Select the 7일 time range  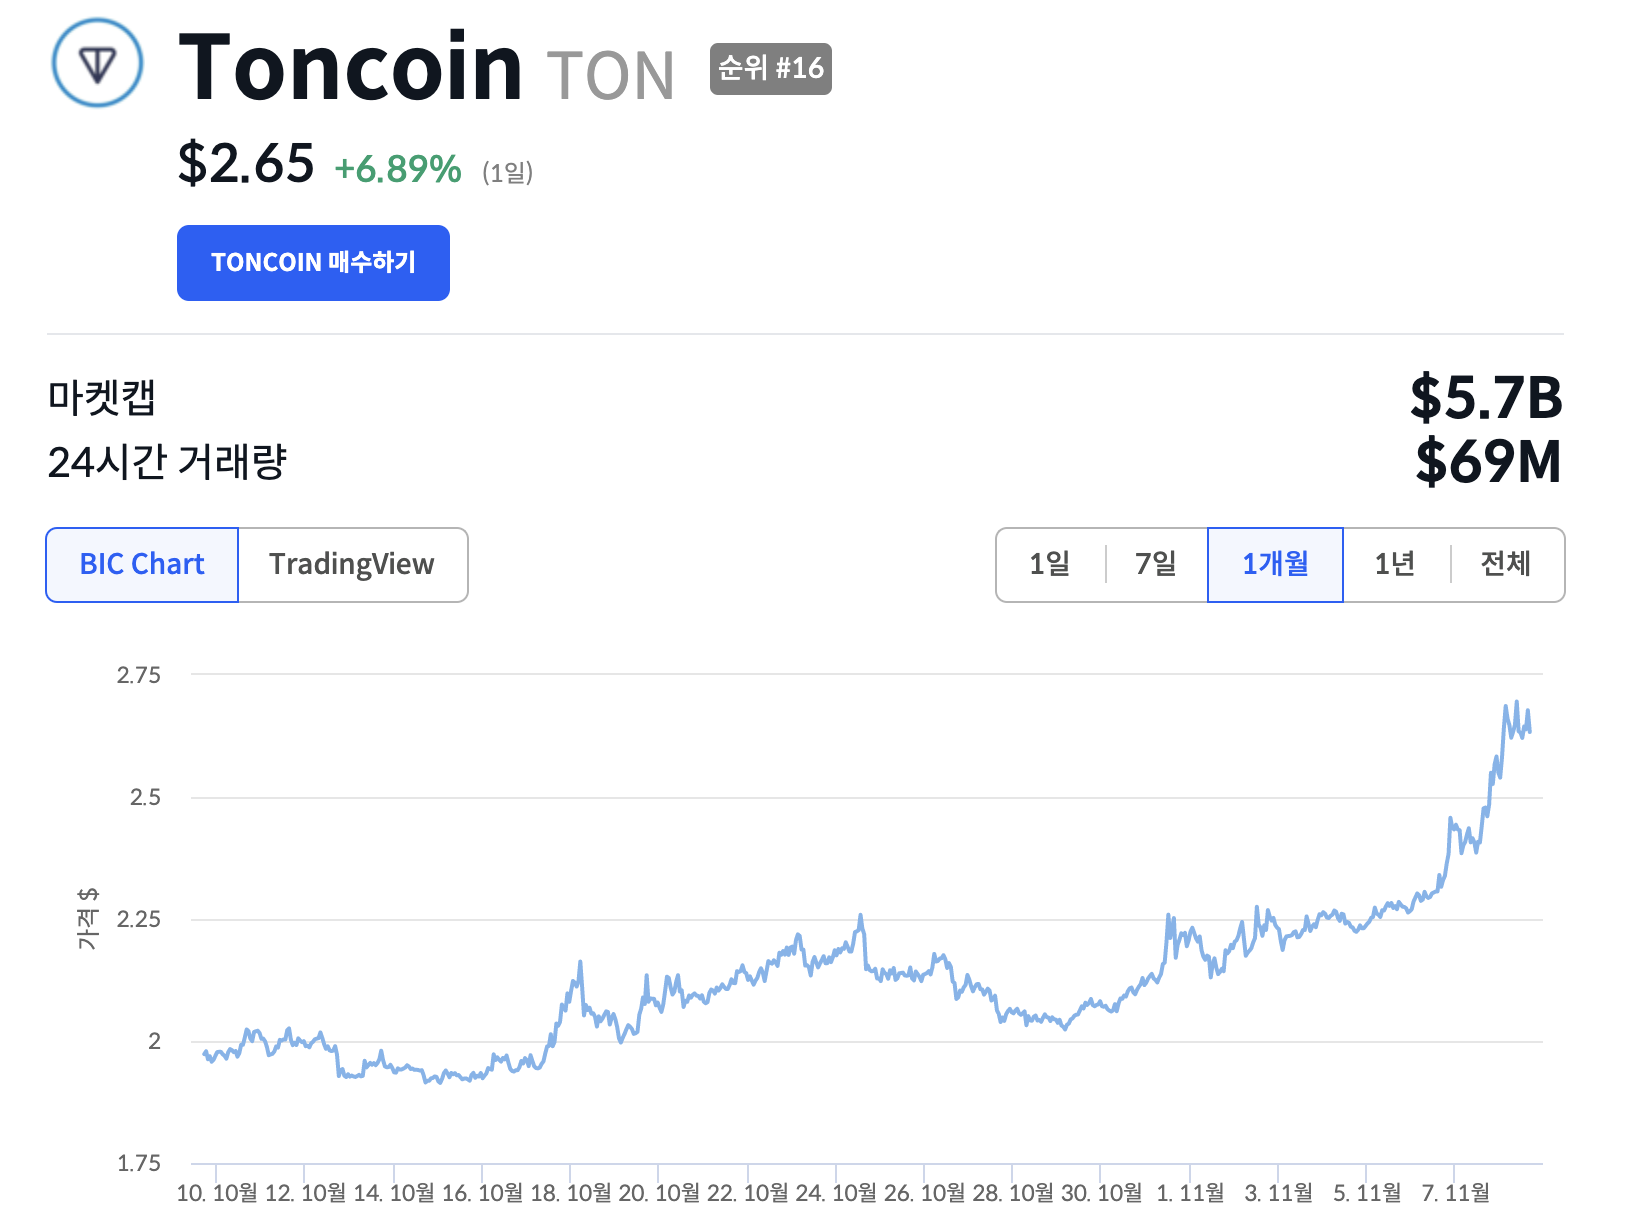1156,565
